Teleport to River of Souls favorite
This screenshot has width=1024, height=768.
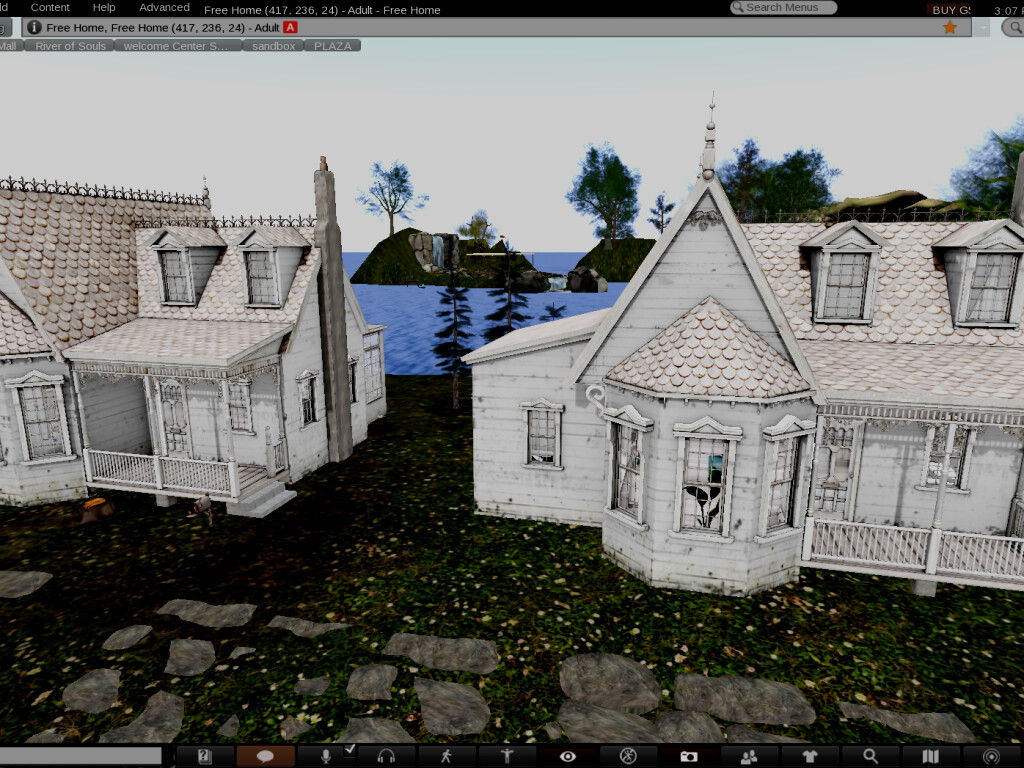[x=70, y=46]
